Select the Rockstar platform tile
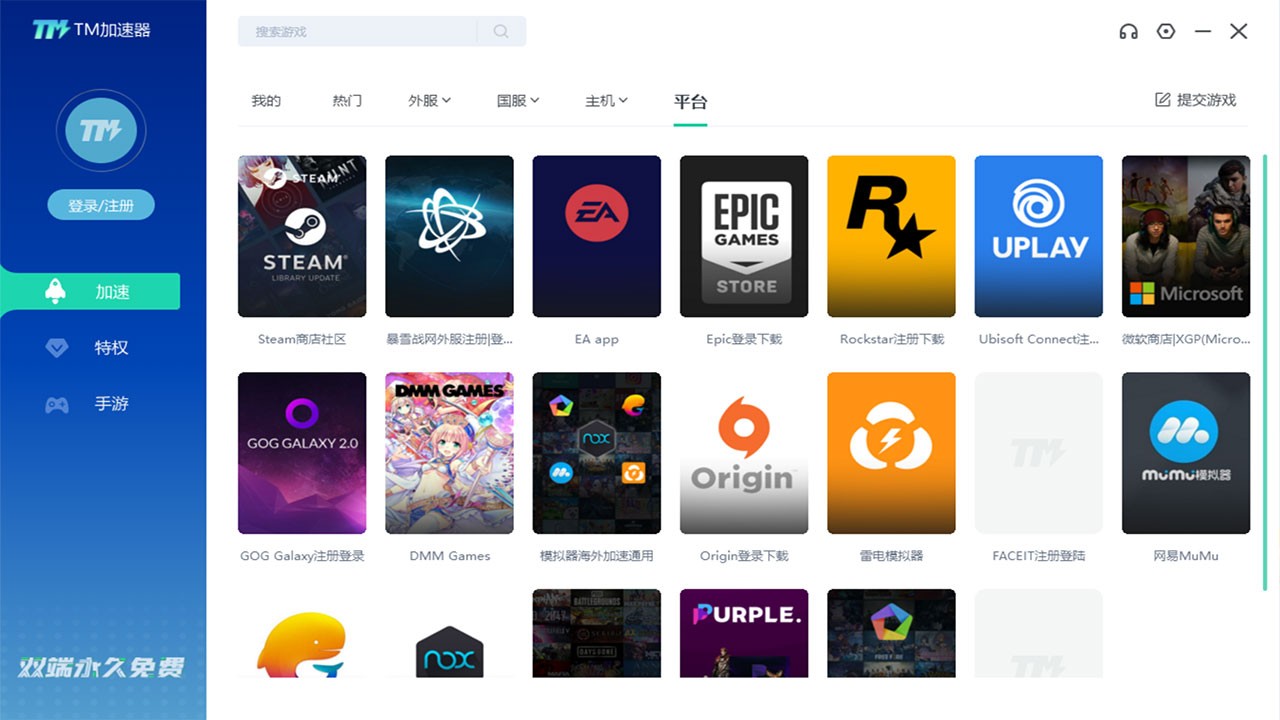Screen dimensions: 1280x720 [891, 236]
